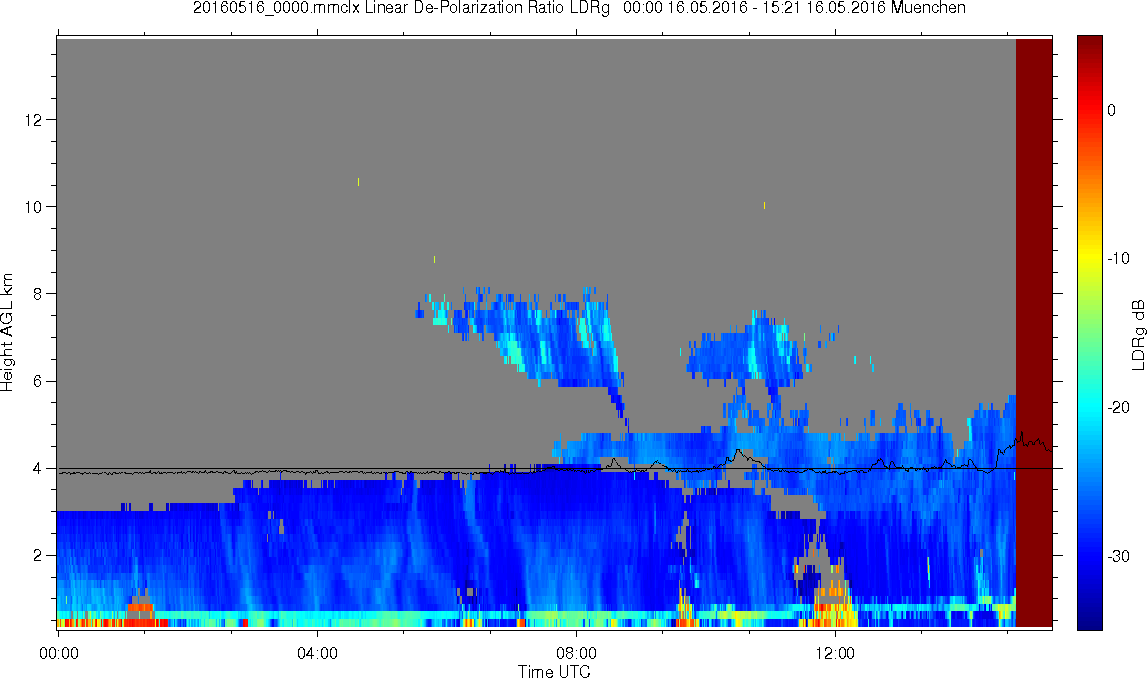Click the dark red no-data band at right
This screenshot has width=1147, height=678.
[x=1034, y=333]
